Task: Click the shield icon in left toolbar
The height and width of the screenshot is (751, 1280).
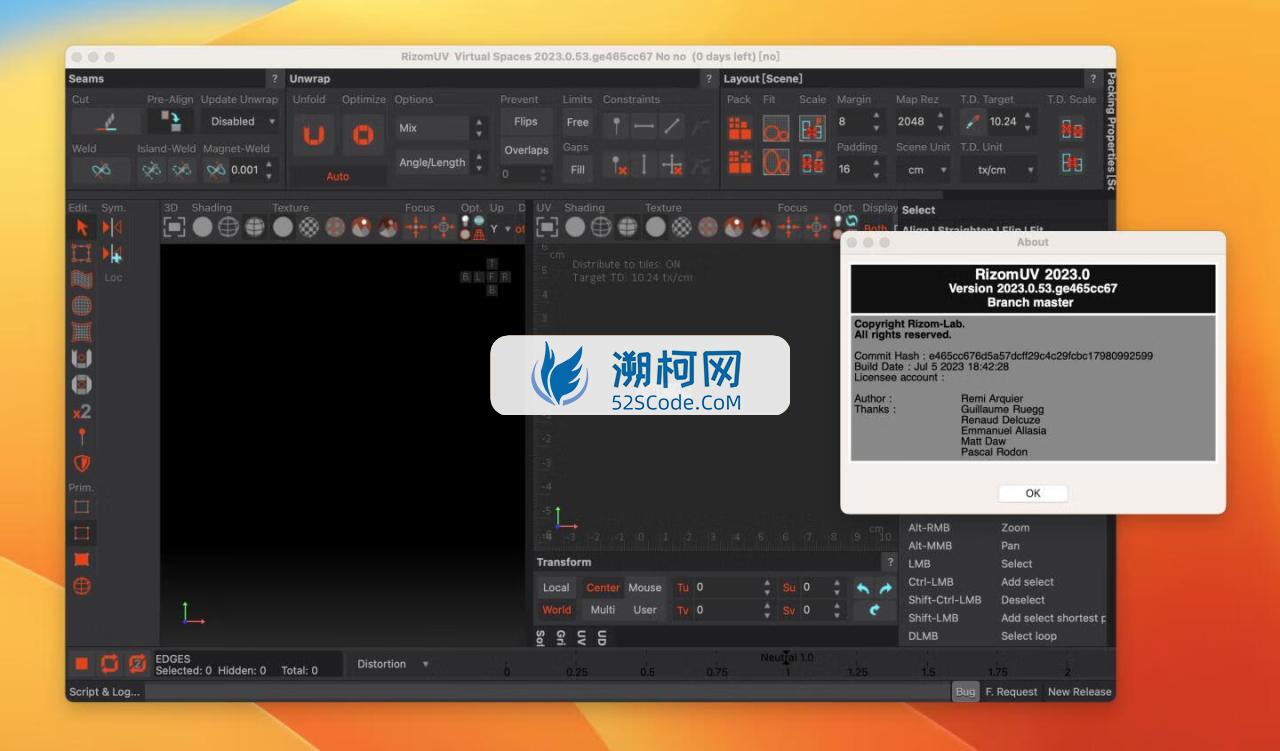Action: [82, 463]
